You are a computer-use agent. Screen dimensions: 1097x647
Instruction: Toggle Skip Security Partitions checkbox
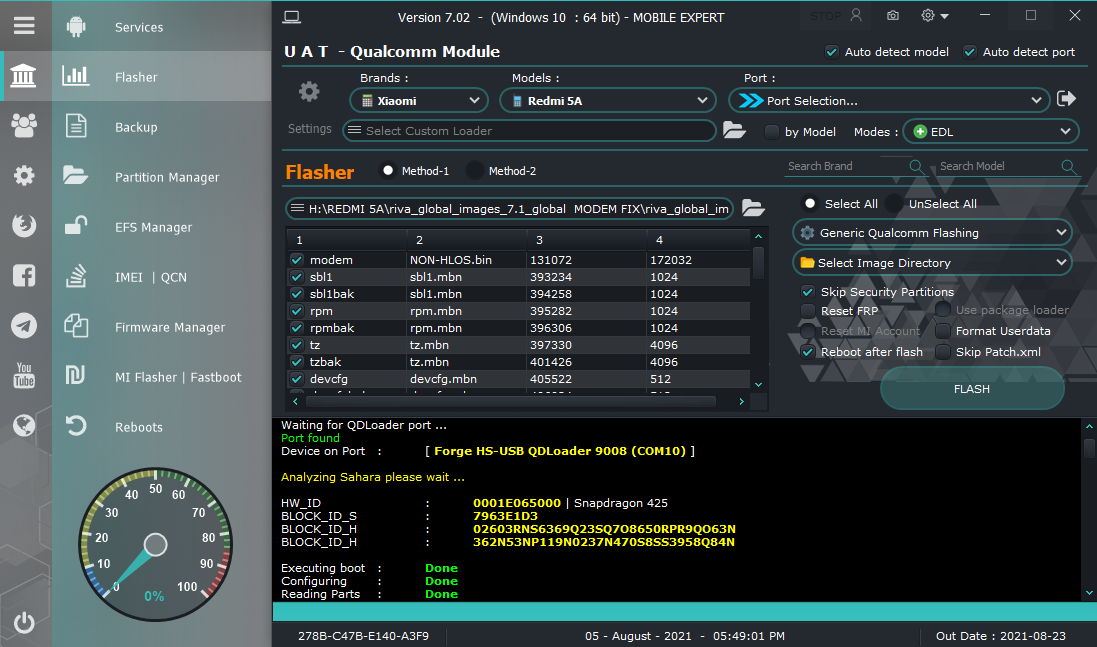click(808, 292)
